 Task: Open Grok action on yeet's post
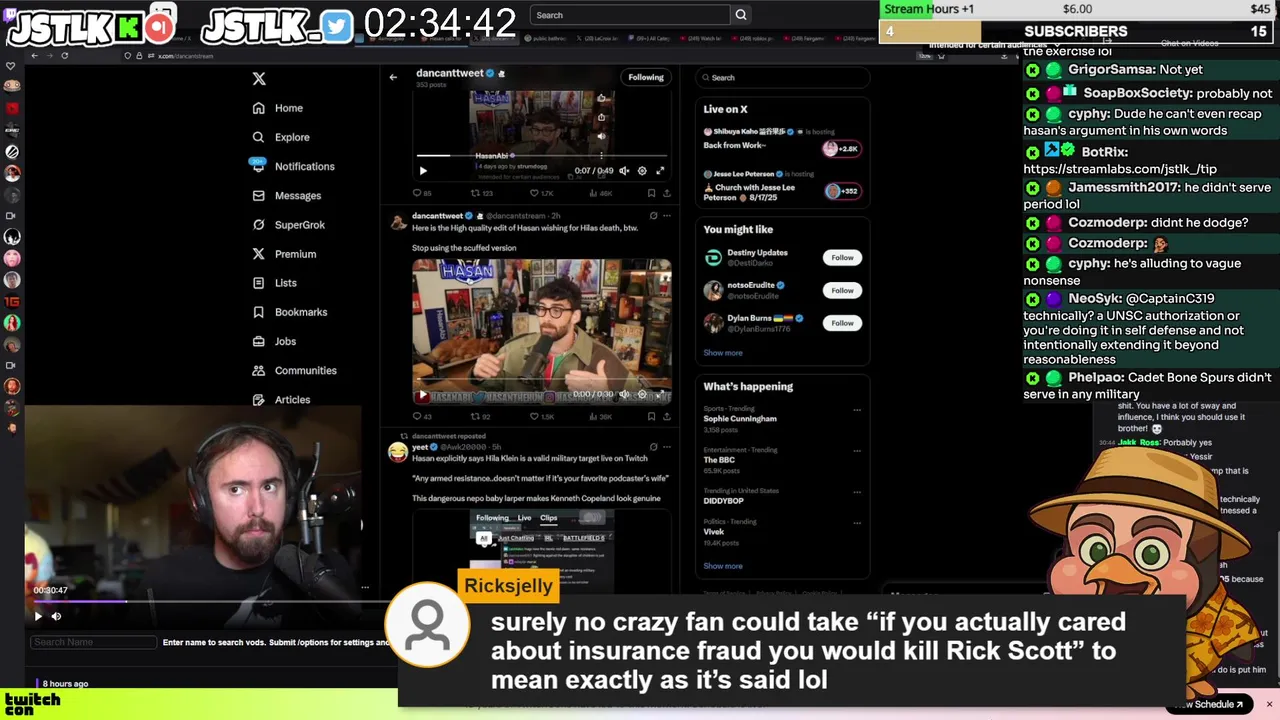pos(653,447)
